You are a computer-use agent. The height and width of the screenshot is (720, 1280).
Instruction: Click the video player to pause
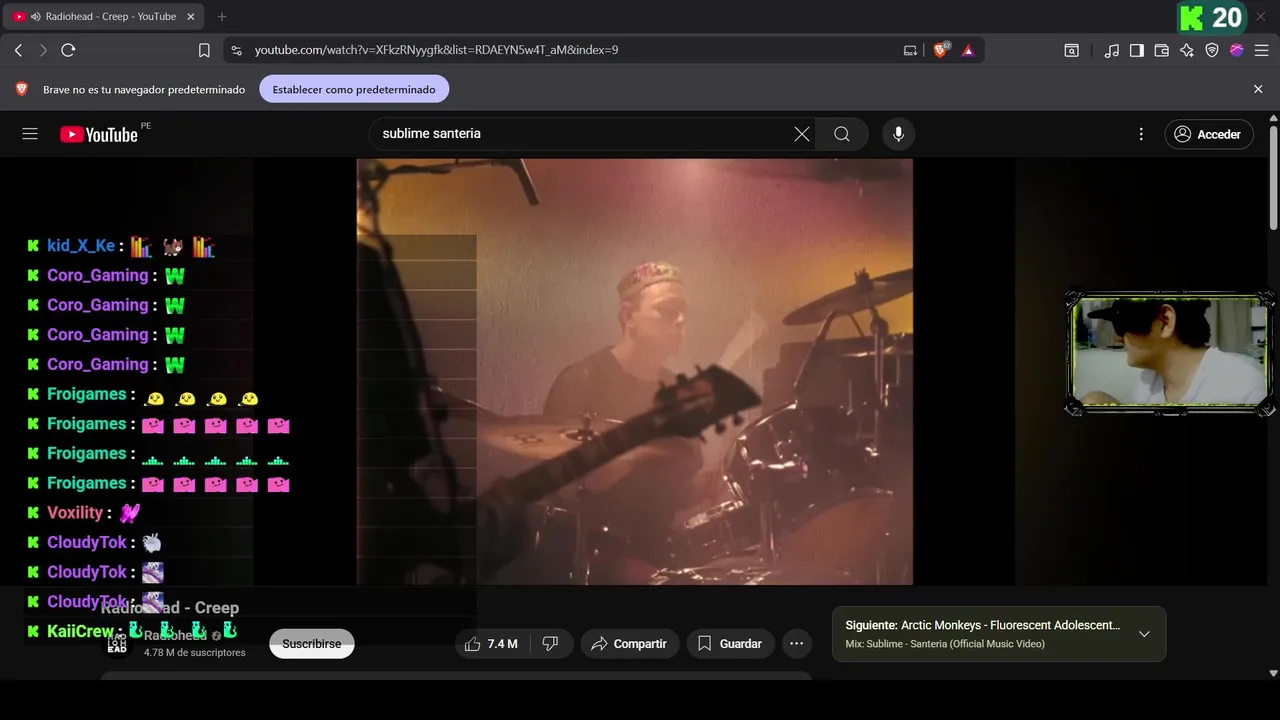click(635, 372)
